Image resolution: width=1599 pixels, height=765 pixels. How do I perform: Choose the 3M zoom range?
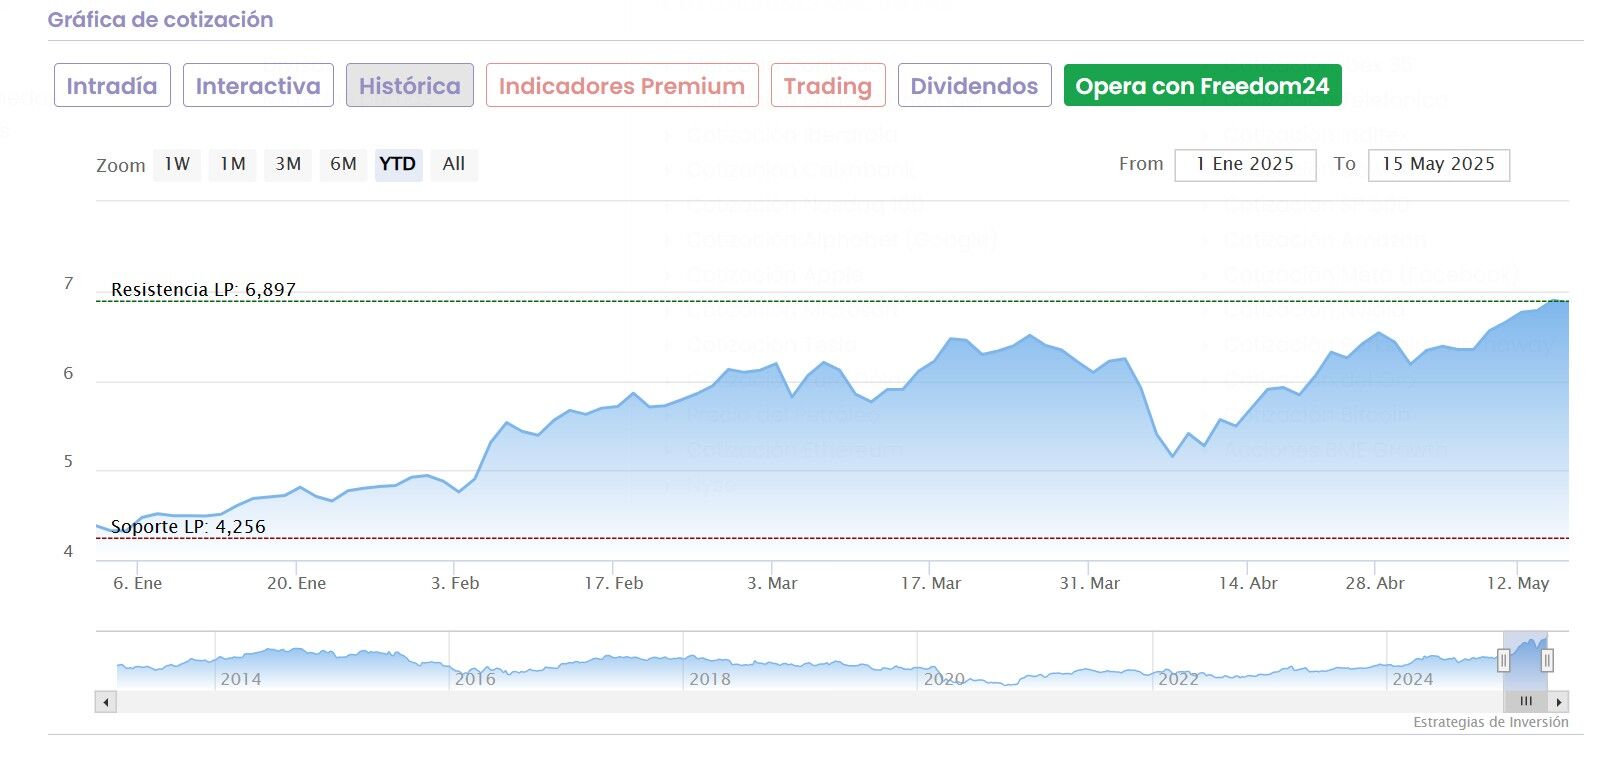click(288, 164)
